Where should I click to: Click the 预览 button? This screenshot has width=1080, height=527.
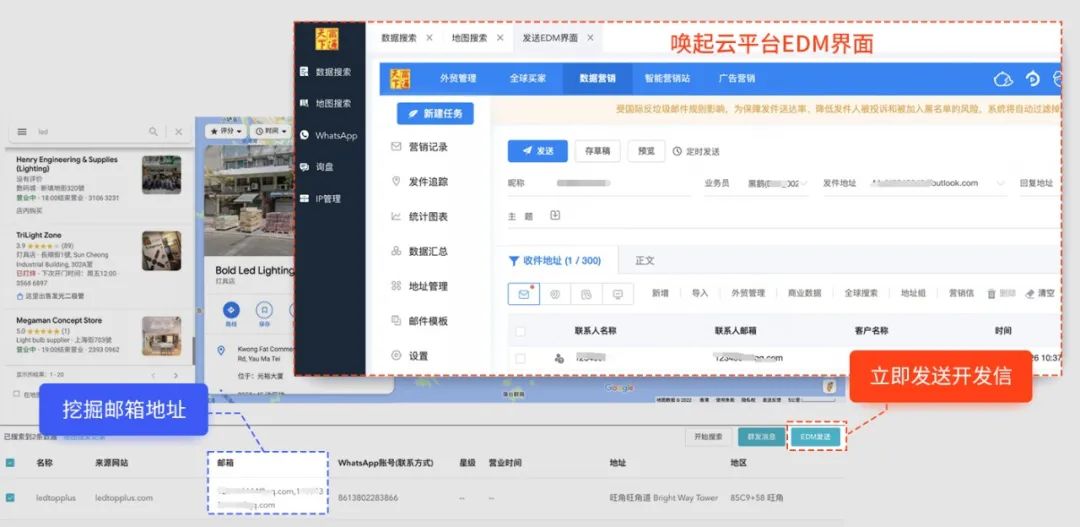click(x=646, y=151)
